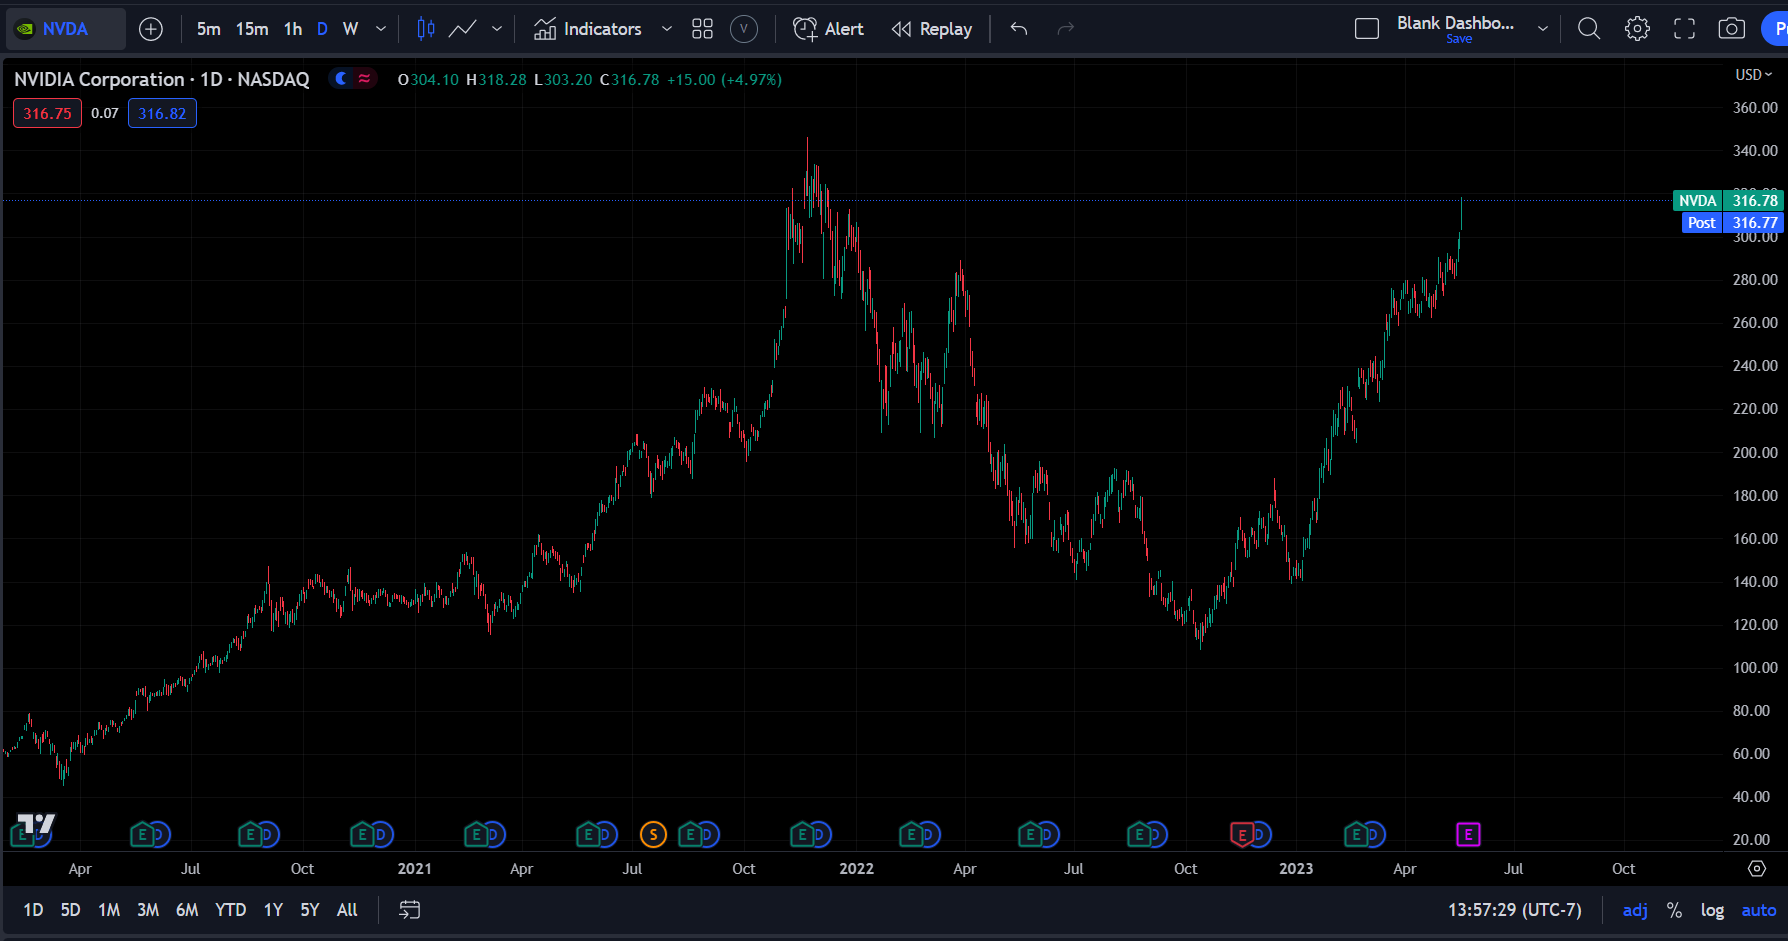1788x941 pixels.
Task: Open chart settings gear icon
Action: [1637, 29]
